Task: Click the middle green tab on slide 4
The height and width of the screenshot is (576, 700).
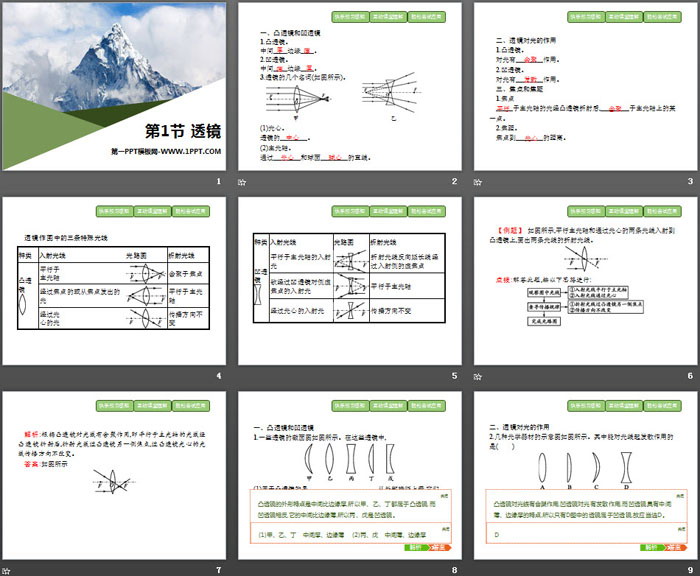Action: (152, 211)
